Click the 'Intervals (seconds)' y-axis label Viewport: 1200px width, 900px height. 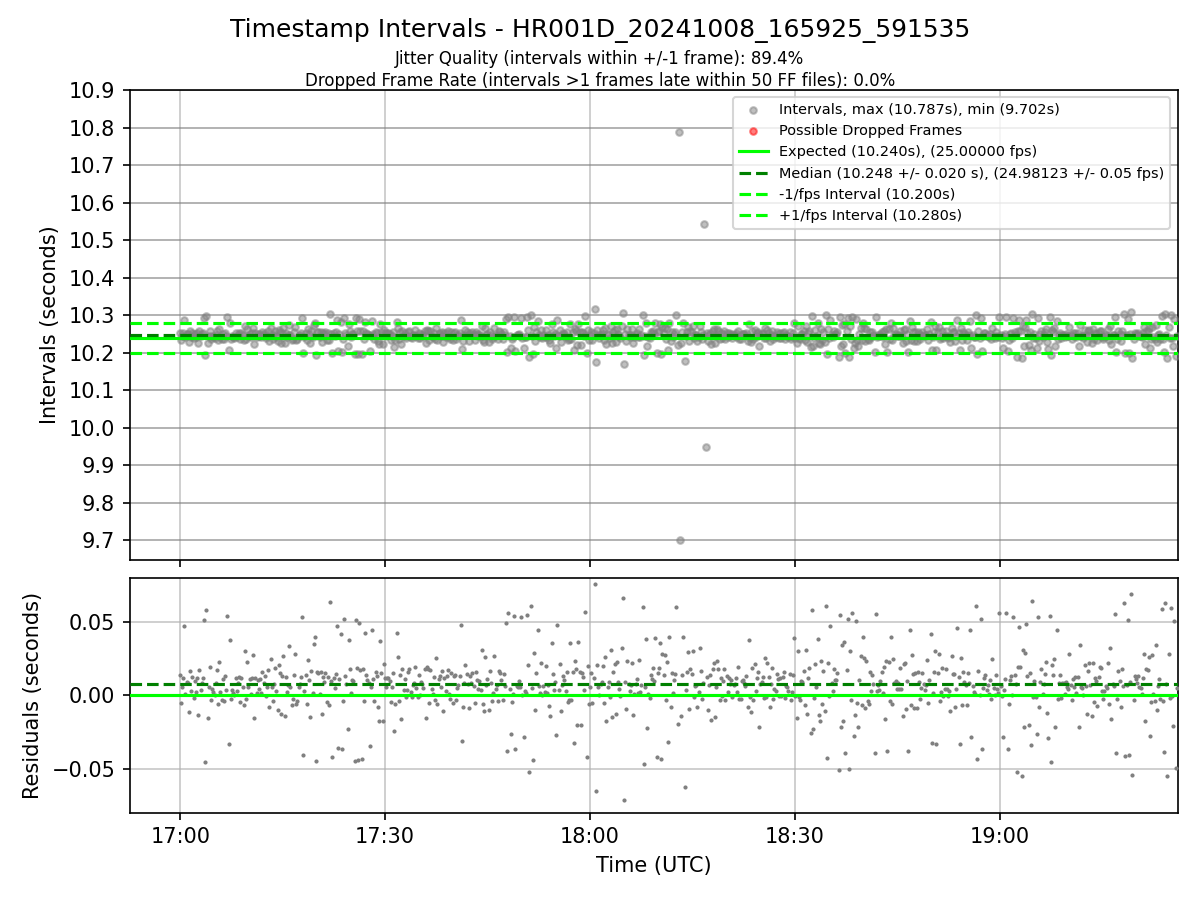(49, 325)
